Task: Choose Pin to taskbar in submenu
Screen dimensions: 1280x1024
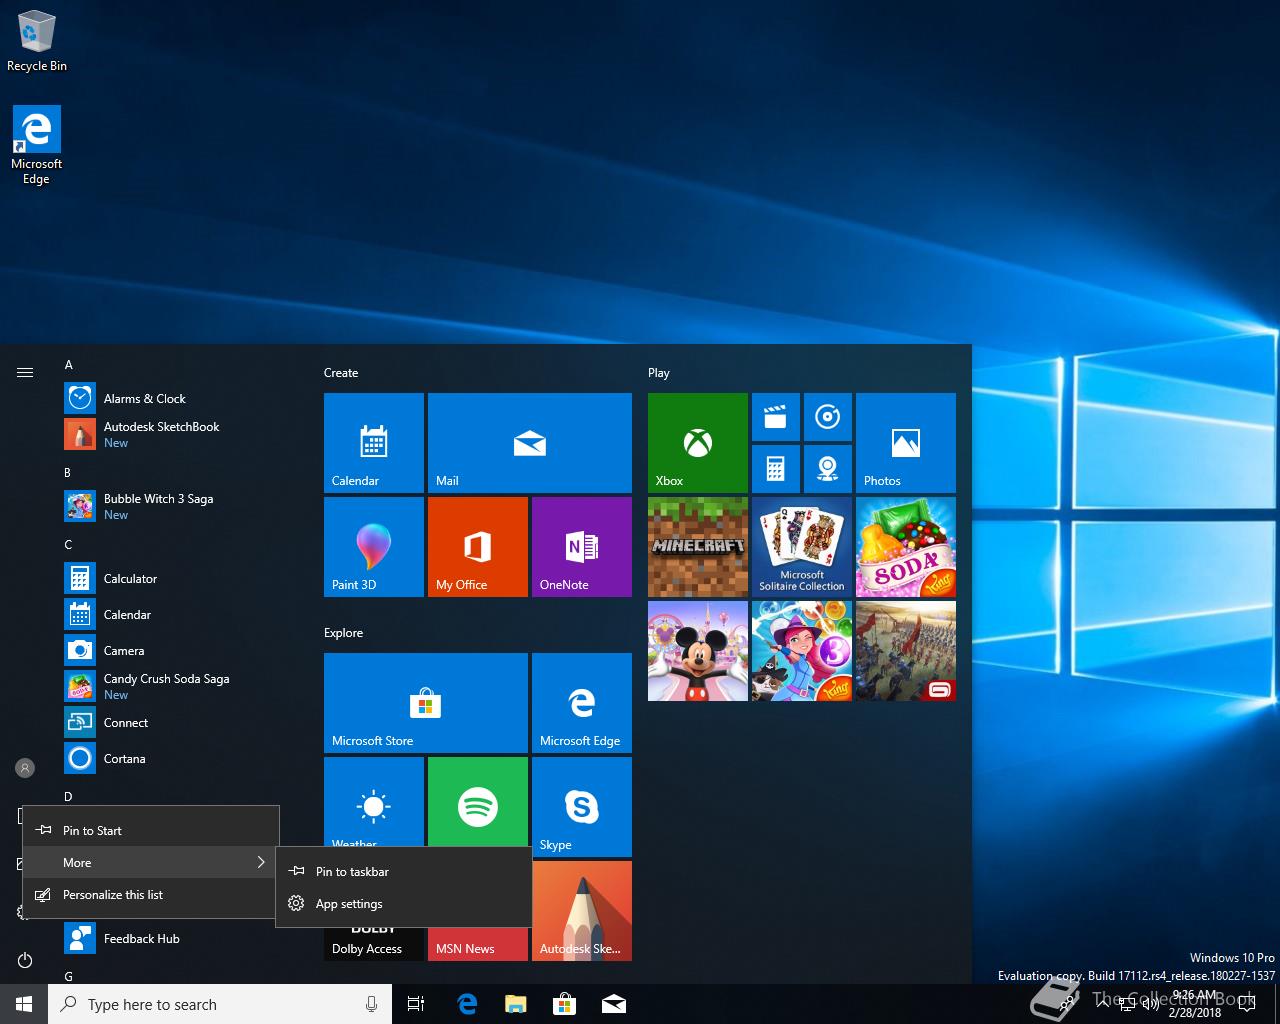Action: coord(403,871)
